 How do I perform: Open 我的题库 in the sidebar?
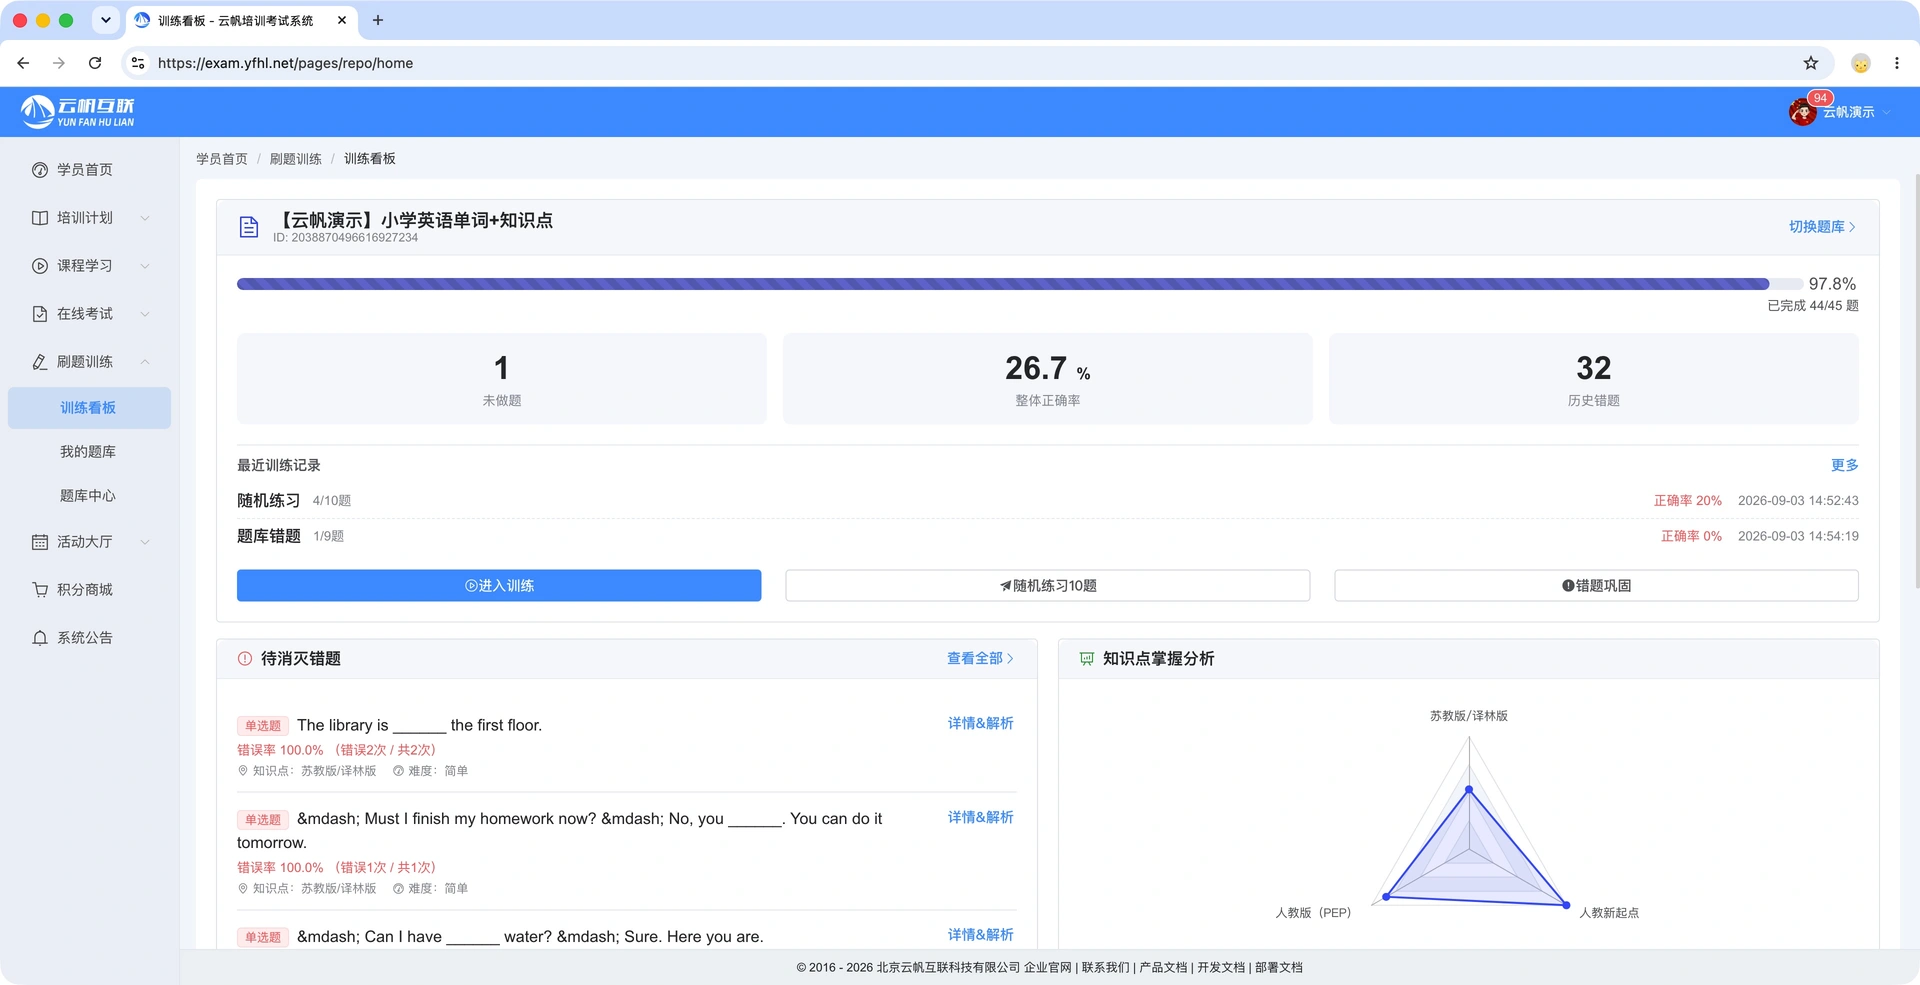tap(89, 452)
